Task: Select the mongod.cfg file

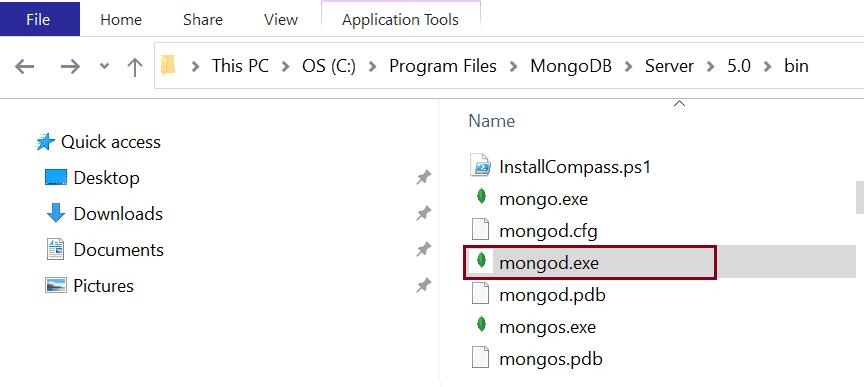Action: click(x=548, y=230)
